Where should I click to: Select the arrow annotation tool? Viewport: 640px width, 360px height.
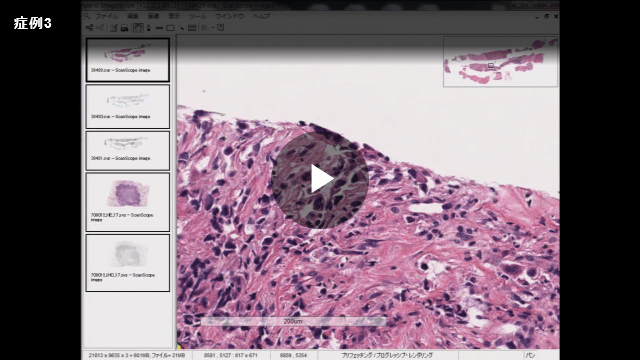point(181,28)
